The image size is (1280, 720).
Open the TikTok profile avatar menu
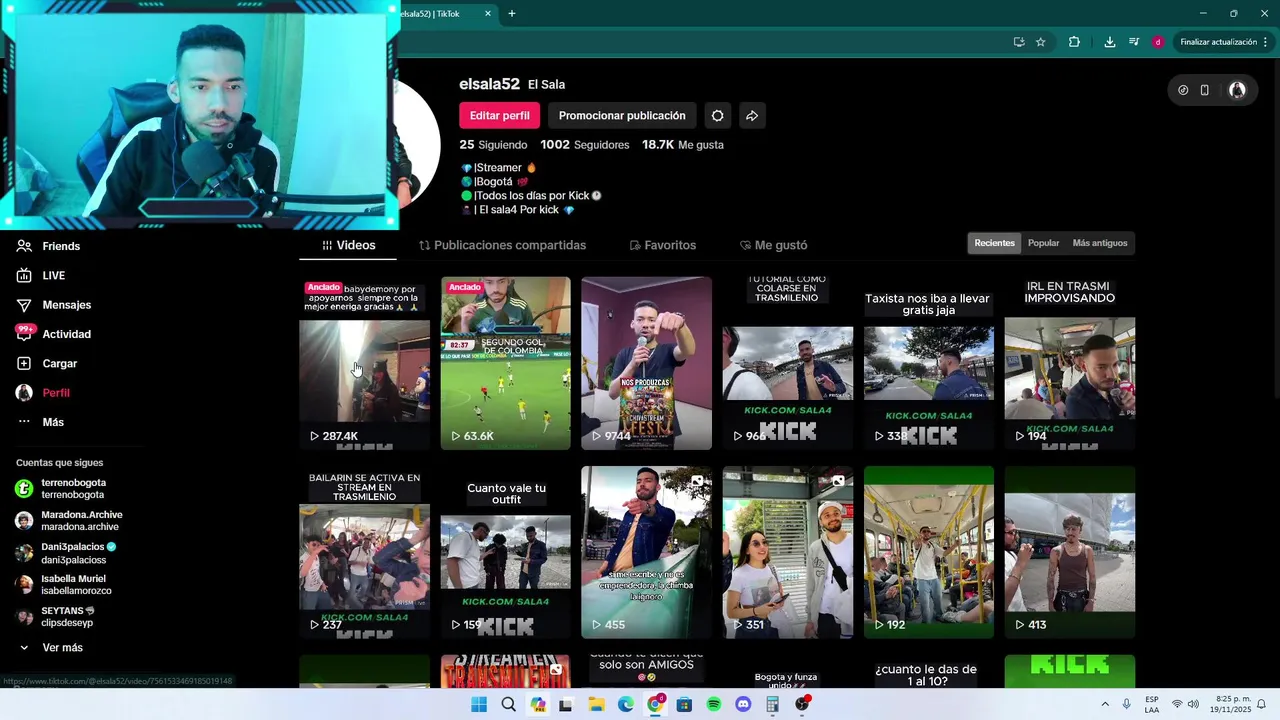[1237, 90]
